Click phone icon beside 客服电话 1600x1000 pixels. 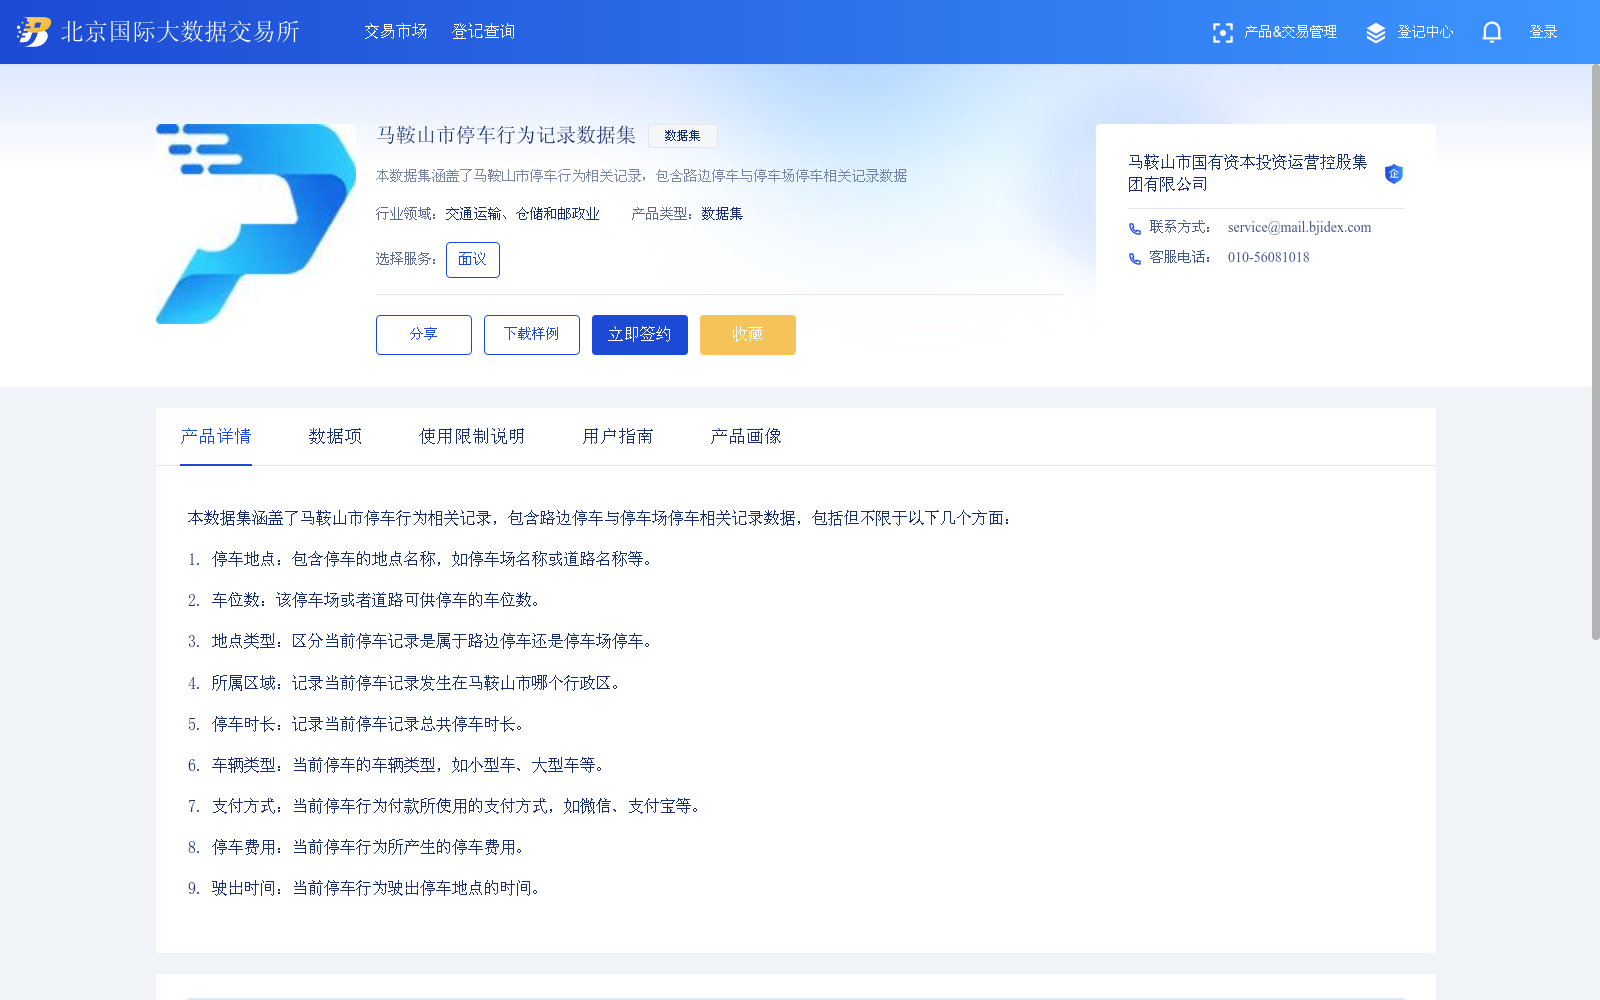pos(1135,259)
